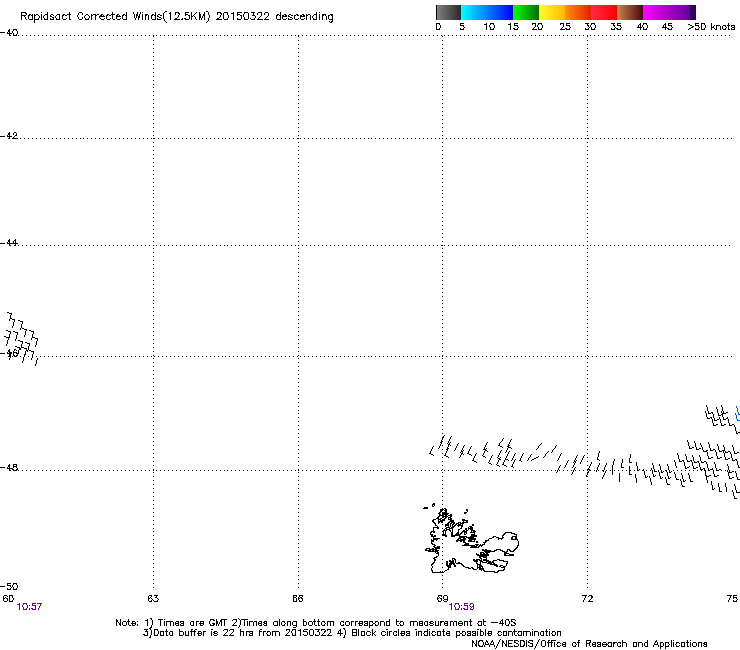This screenshot has width=740, height=650.
Task: Click the NOAA/NESDIS credit text
Action: (x=589, y=644)
